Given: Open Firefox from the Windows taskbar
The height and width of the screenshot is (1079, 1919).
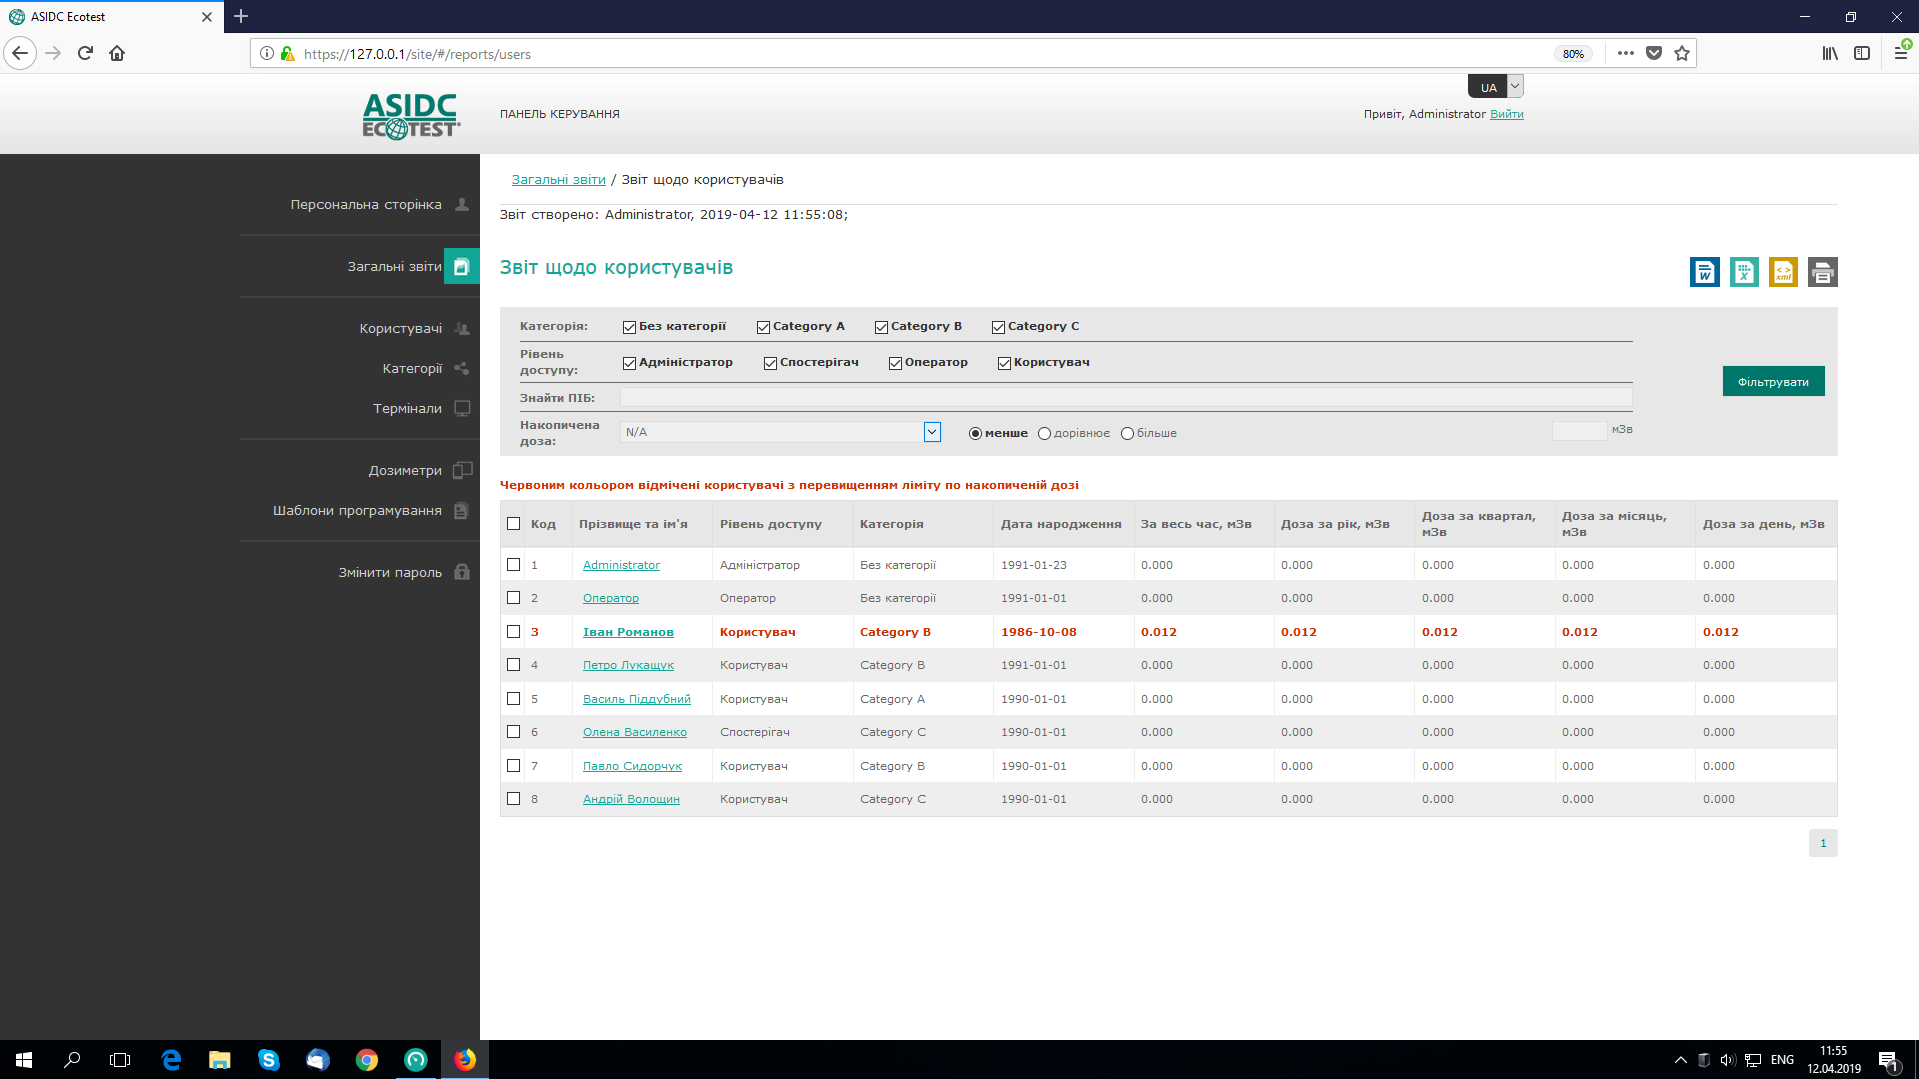Looking at the screenshot, I should tap(465, 1060).
